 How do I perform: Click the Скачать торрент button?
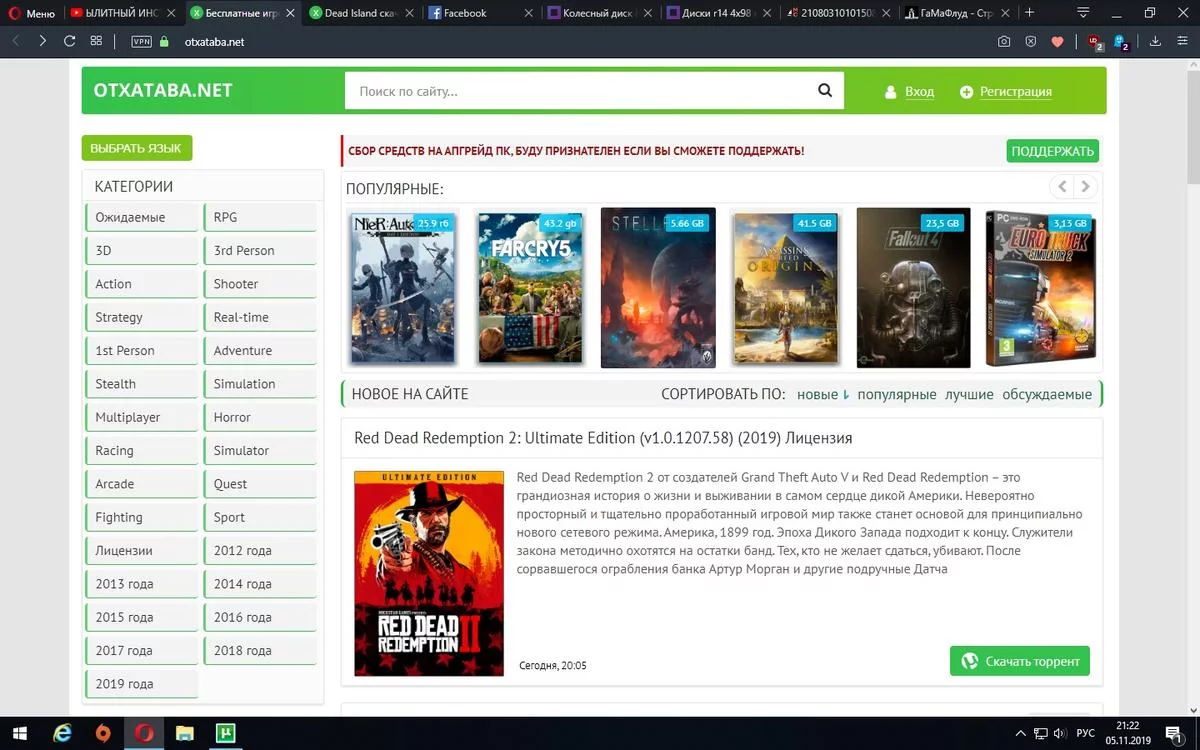[1019, 661]
